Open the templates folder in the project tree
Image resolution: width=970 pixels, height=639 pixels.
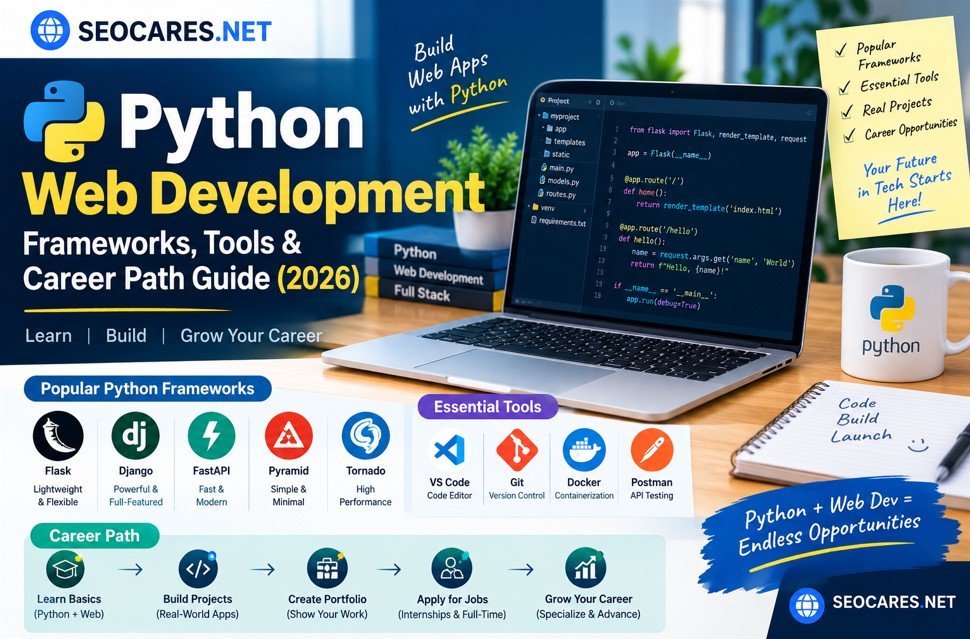[x=565, y=142]
